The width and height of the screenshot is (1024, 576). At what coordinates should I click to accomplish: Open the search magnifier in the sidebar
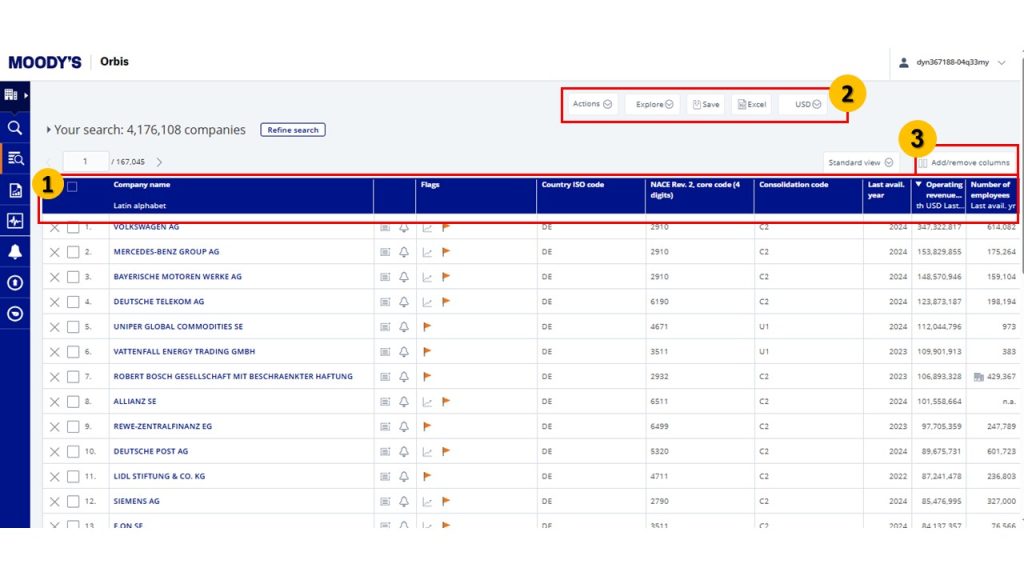pos(14,127)
